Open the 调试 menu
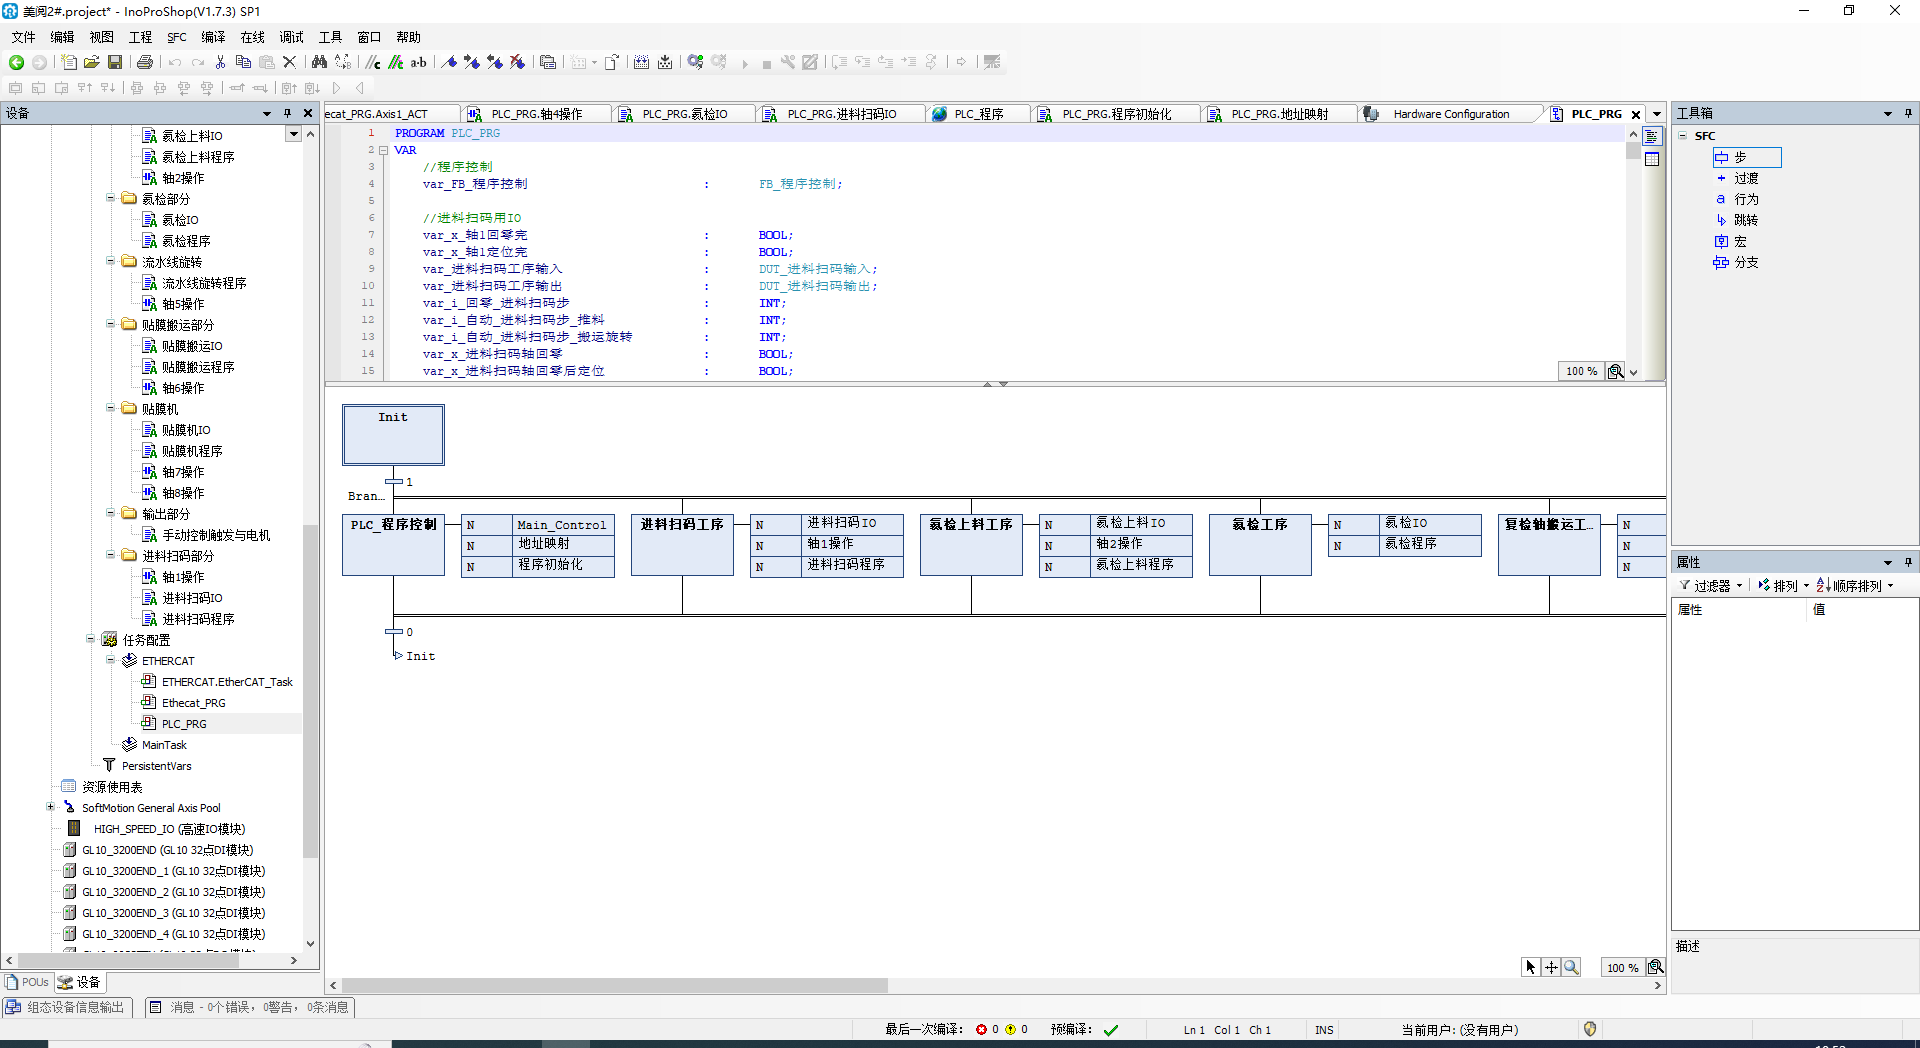 point(291,37)
